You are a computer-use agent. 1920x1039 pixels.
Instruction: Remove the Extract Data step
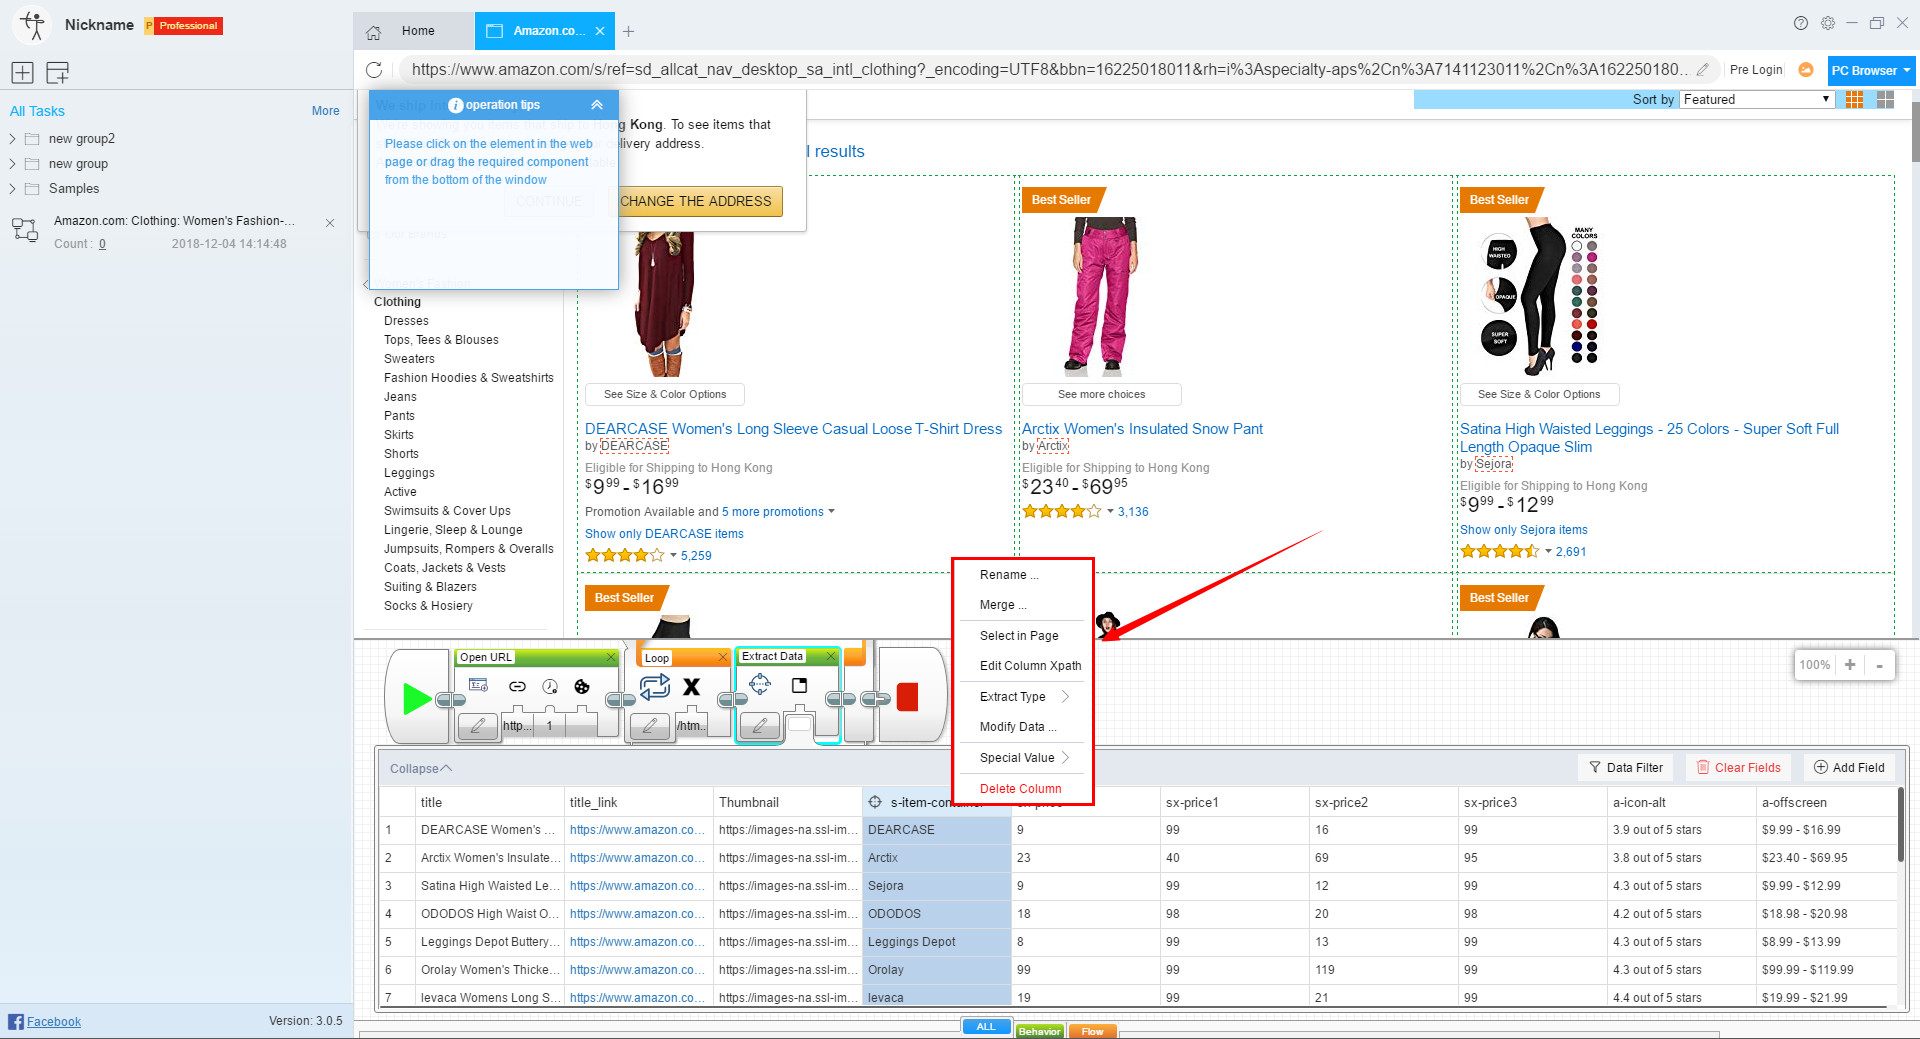pyautogui.click(x=830, y=656)
